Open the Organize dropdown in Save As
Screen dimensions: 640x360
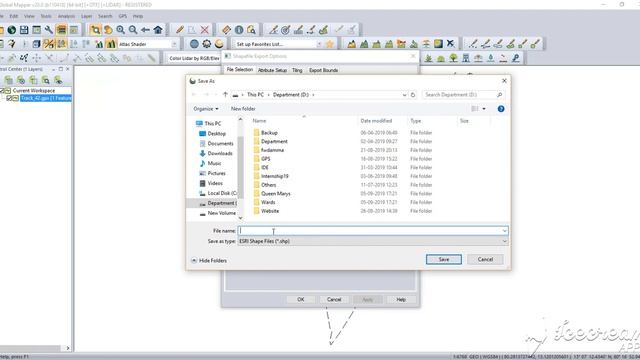[206, 109]
